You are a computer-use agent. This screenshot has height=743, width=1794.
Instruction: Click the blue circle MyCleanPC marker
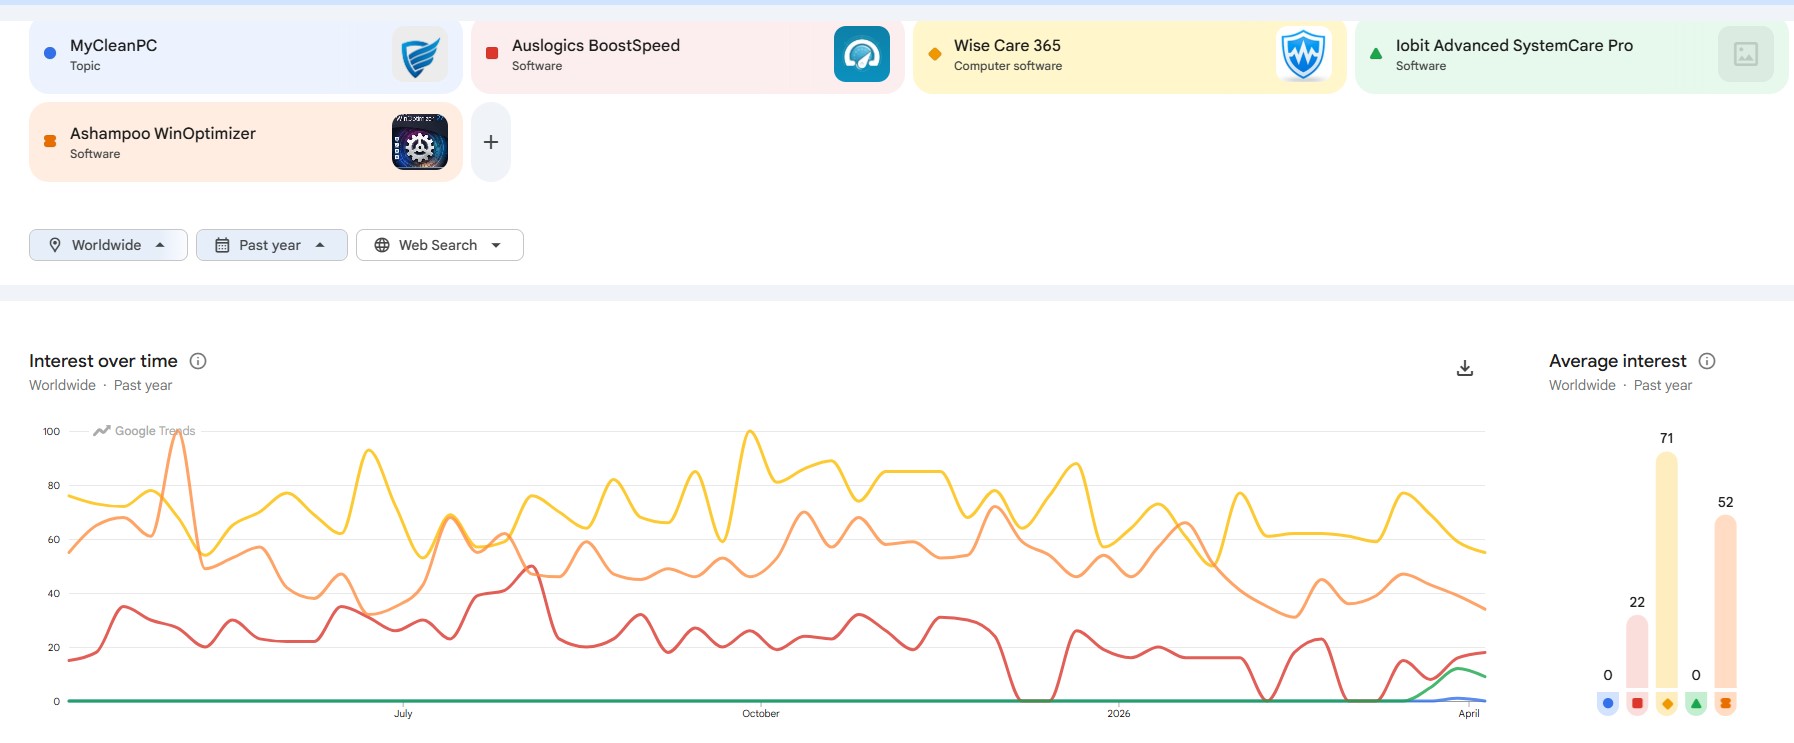click(x=50, y=53)
